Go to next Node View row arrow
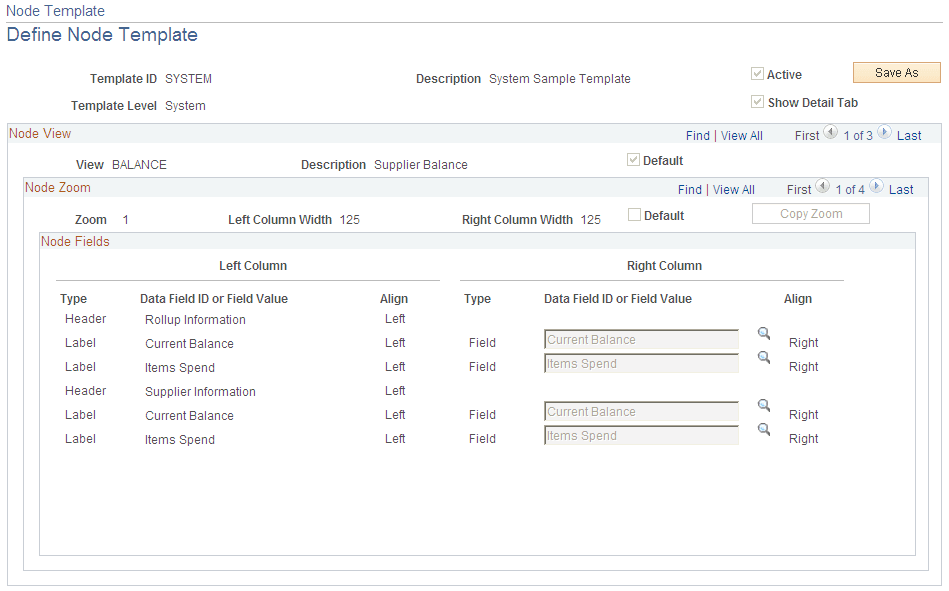 [x=884, y=134]
